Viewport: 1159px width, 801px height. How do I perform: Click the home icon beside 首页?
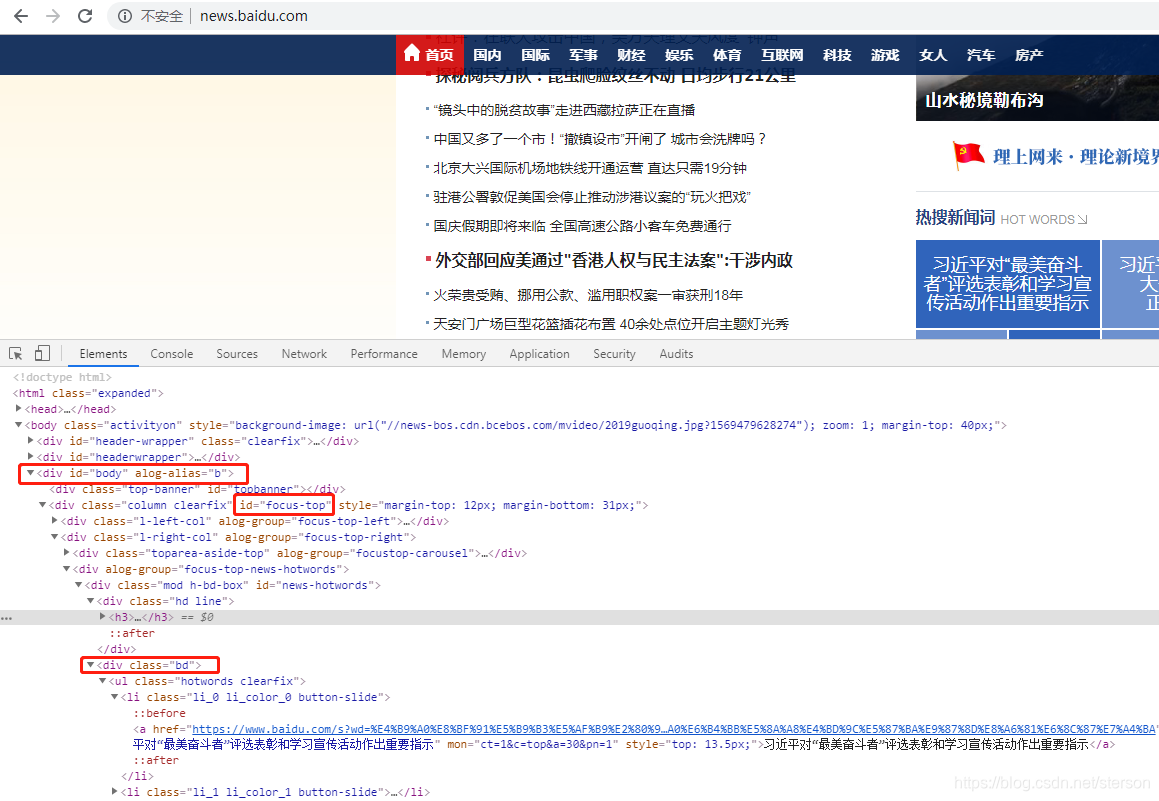click(412, 52)
